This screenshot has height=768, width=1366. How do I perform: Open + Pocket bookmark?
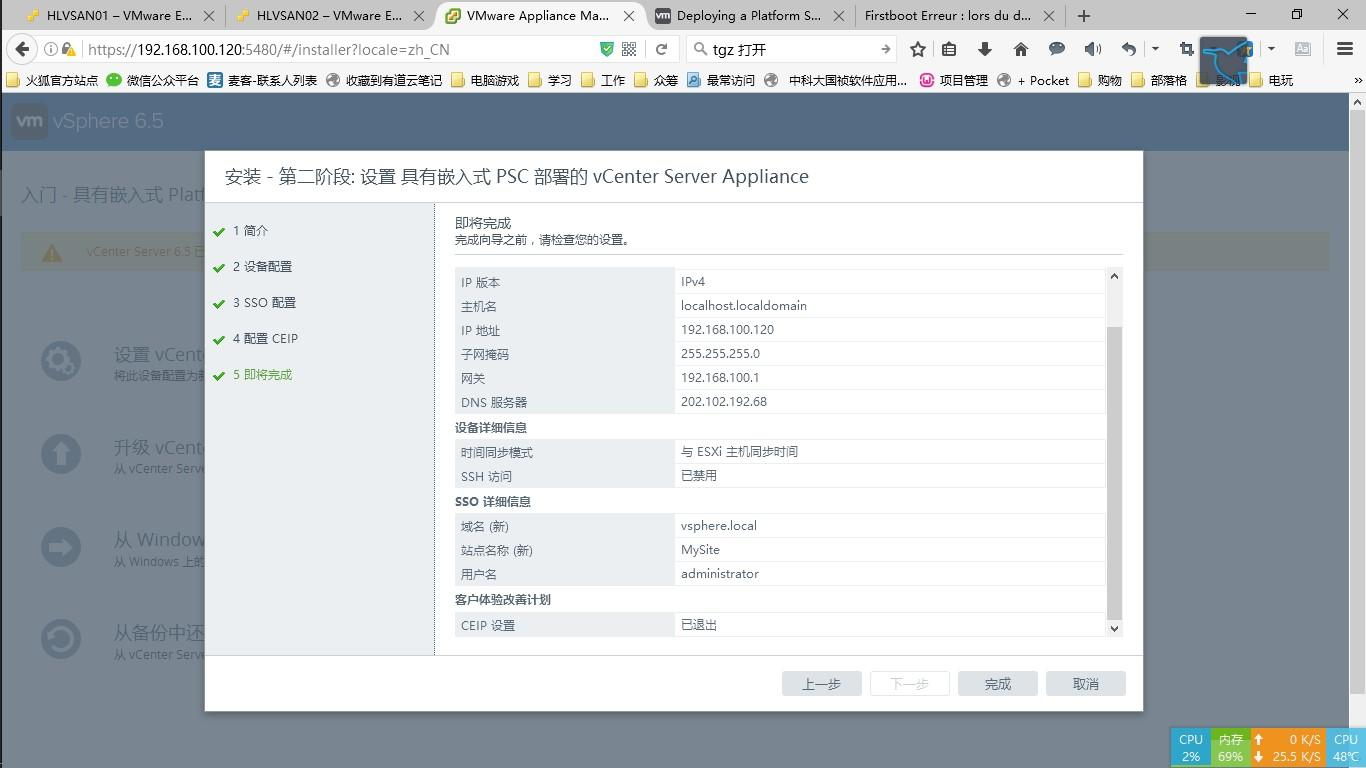point(1033,80)
